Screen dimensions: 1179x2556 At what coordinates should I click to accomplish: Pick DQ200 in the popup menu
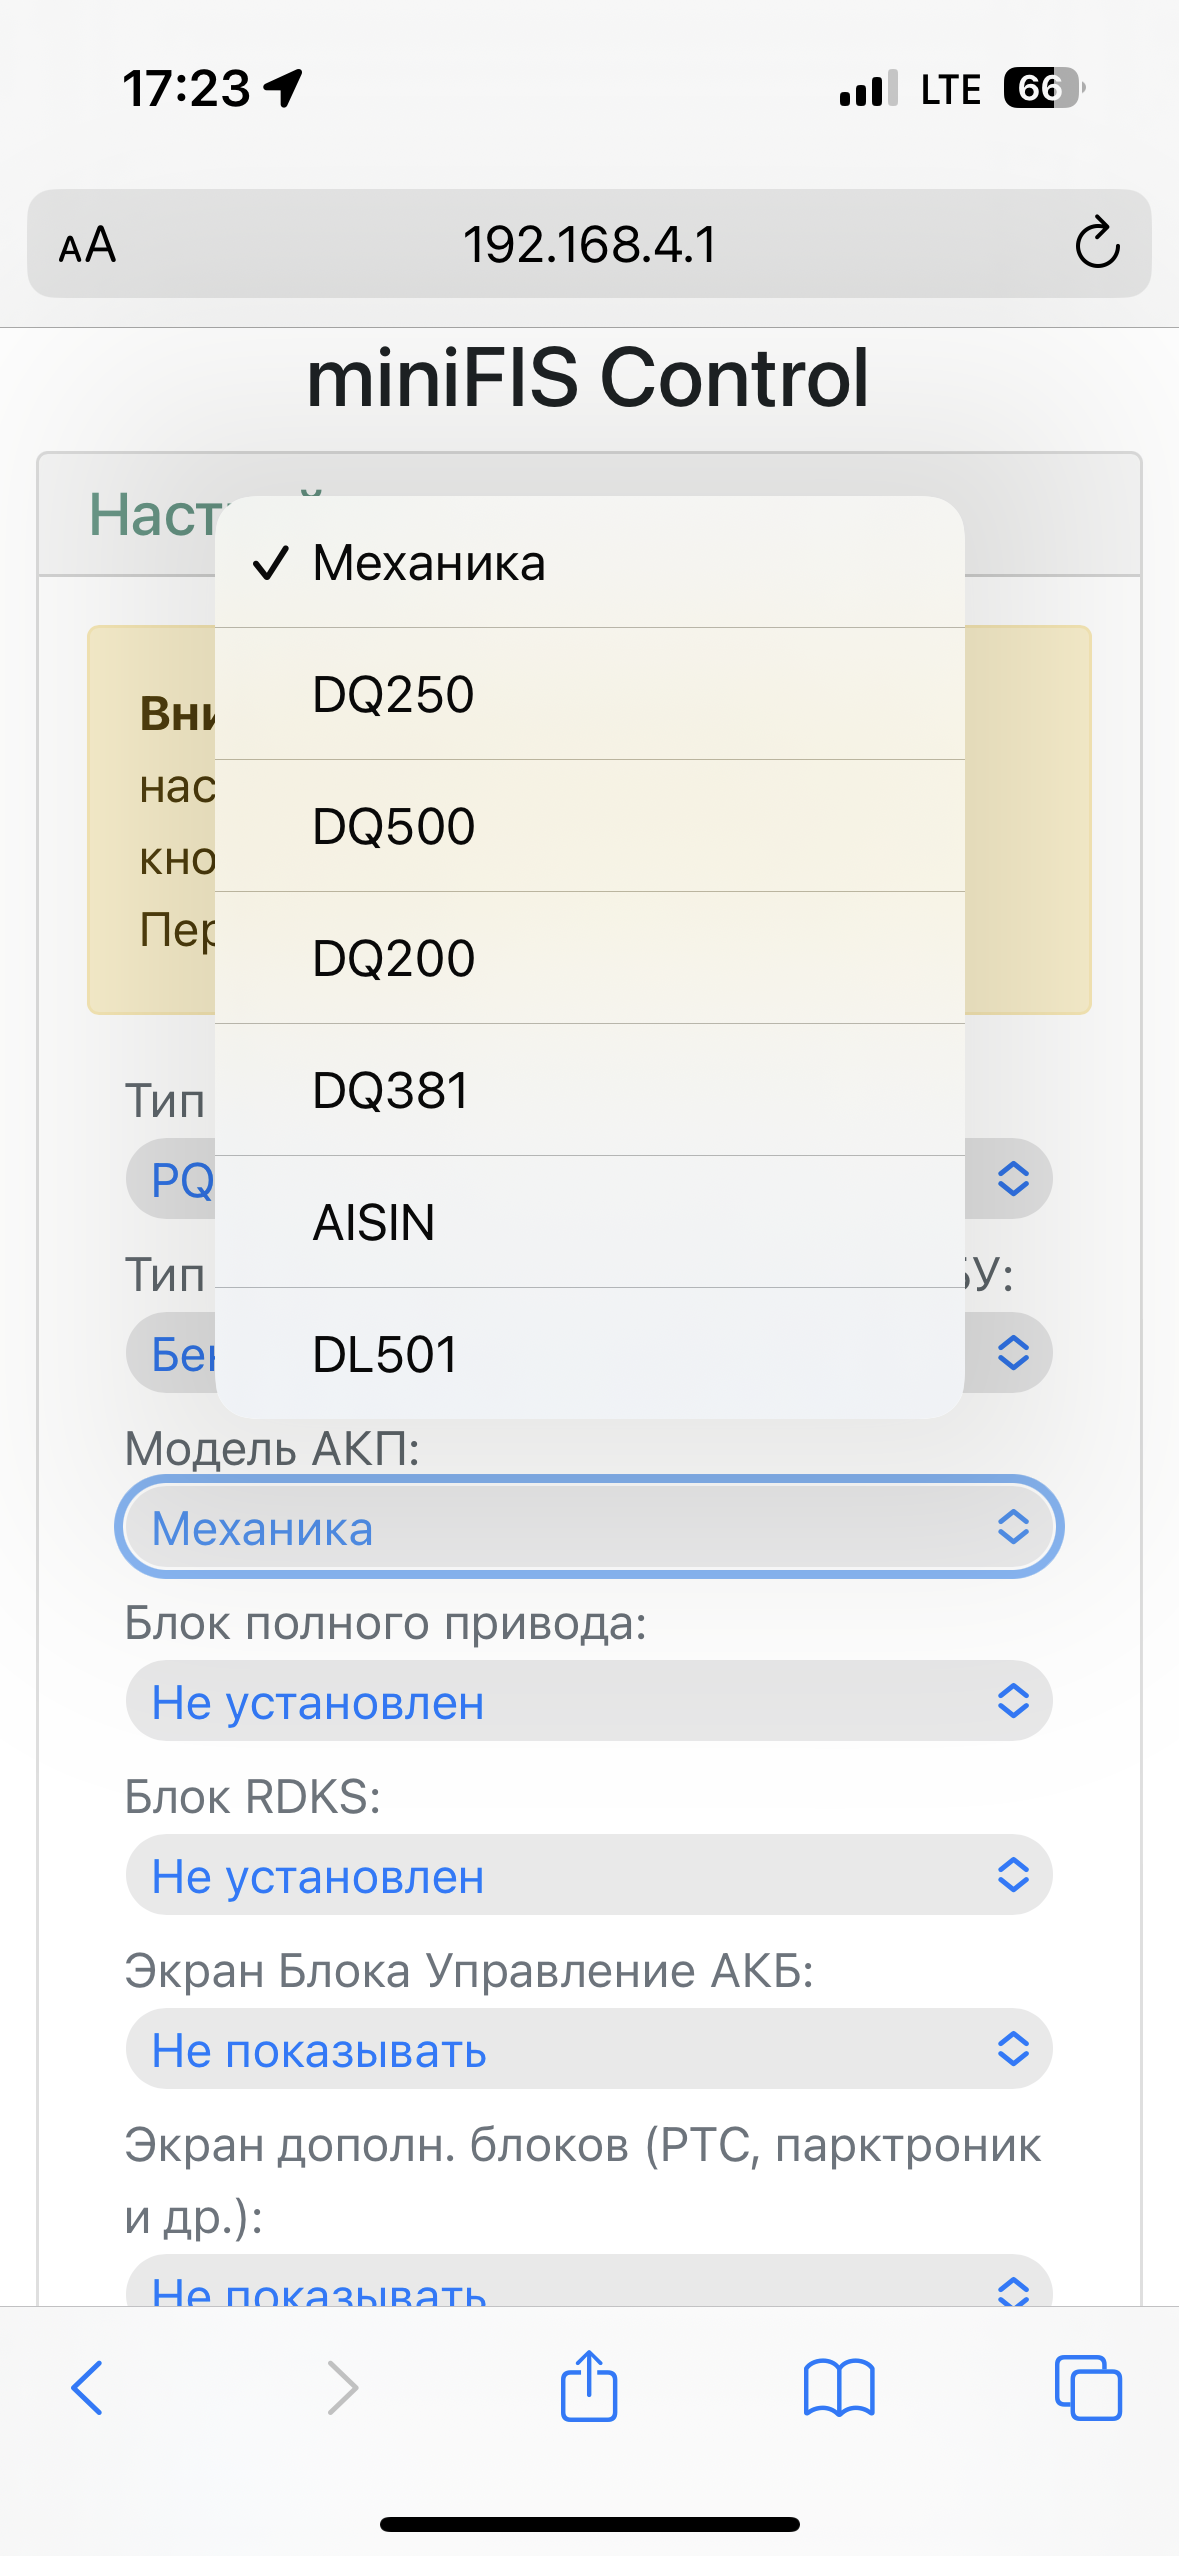click(x=590, y=958)
